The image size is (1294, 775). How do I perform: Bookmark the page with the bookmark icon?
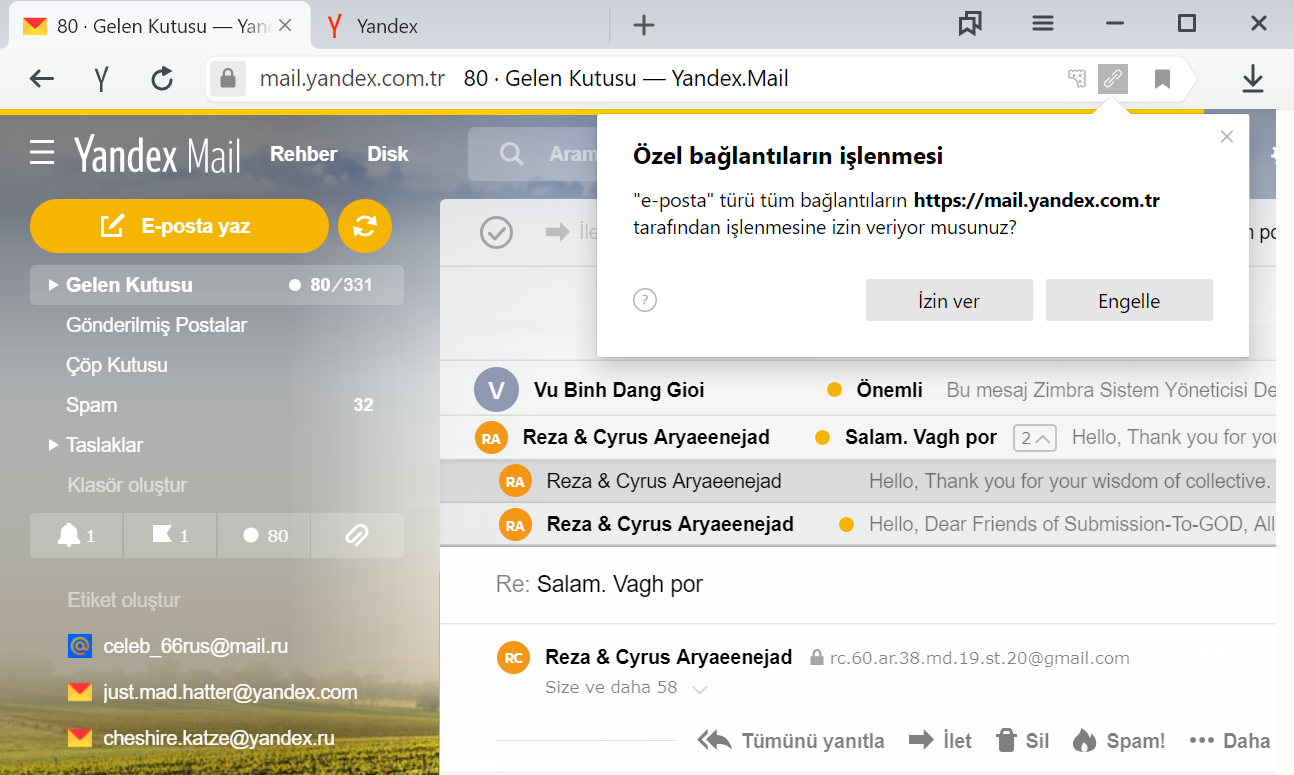tap(1162, 79)
